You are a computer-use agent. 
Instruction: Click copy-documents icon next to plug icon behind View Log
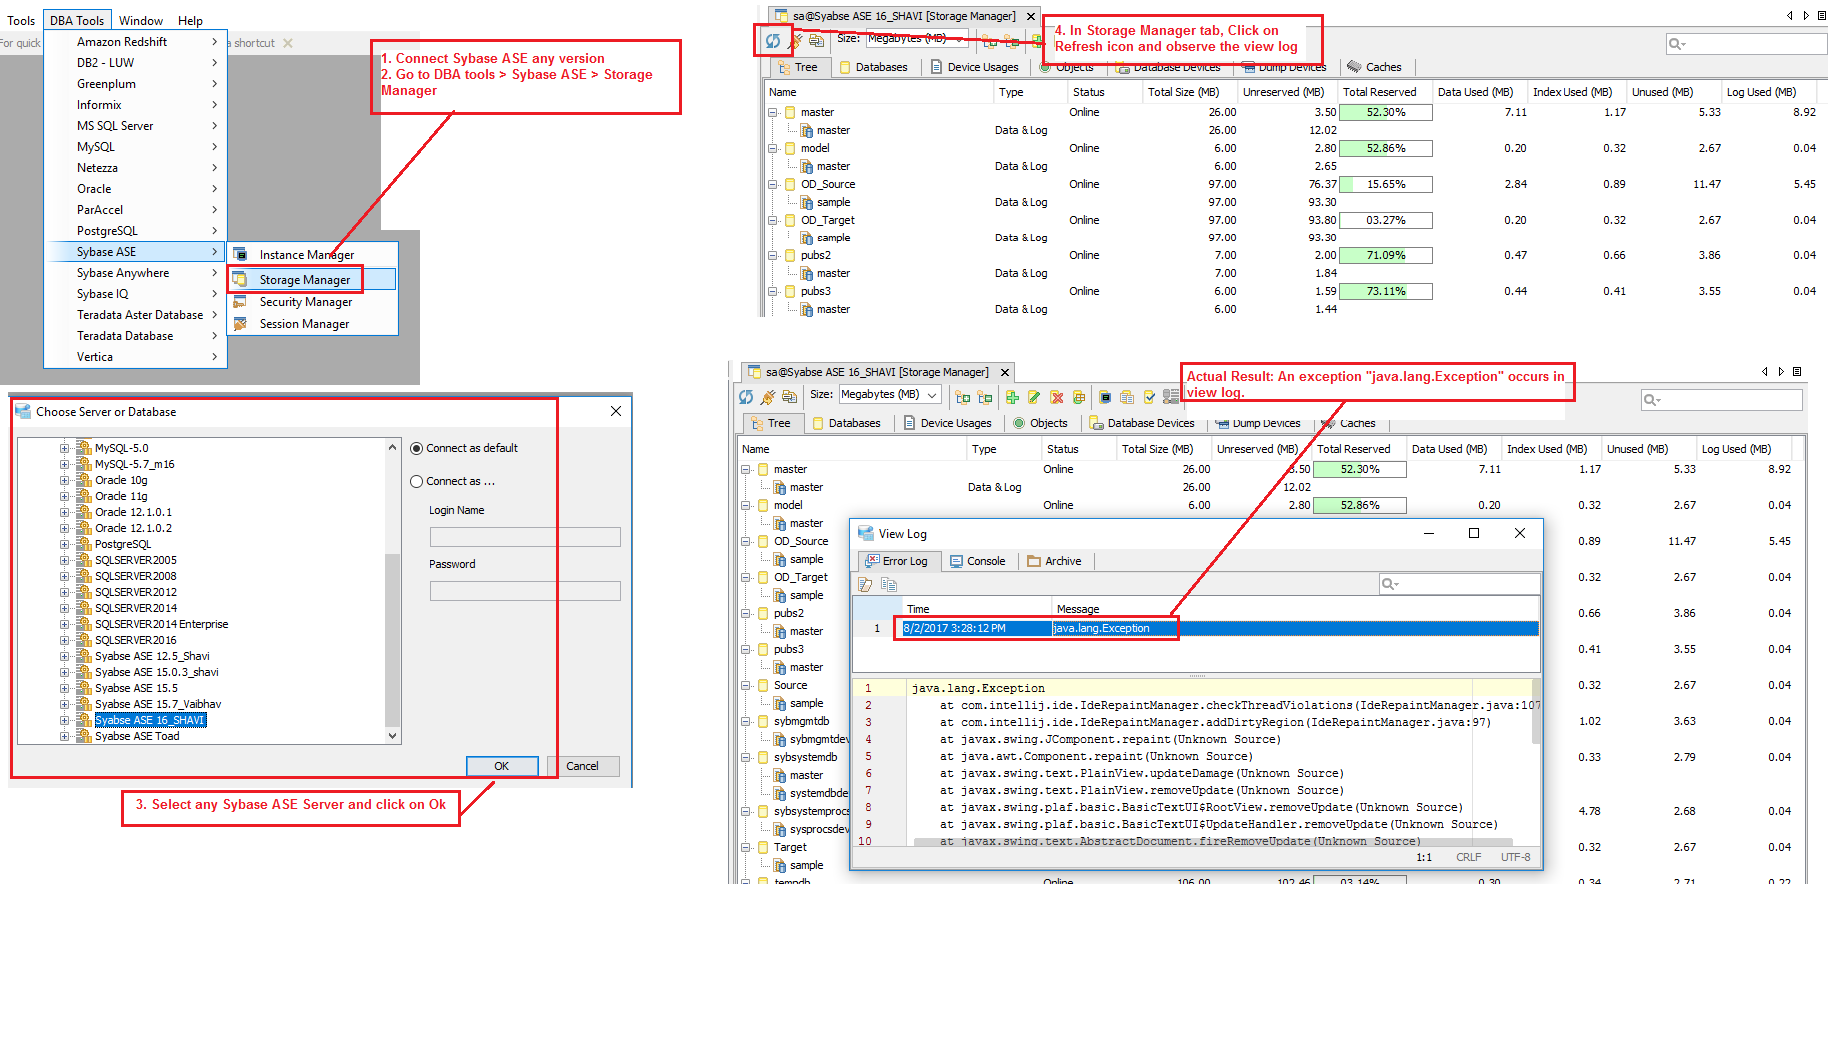point(789,397)
